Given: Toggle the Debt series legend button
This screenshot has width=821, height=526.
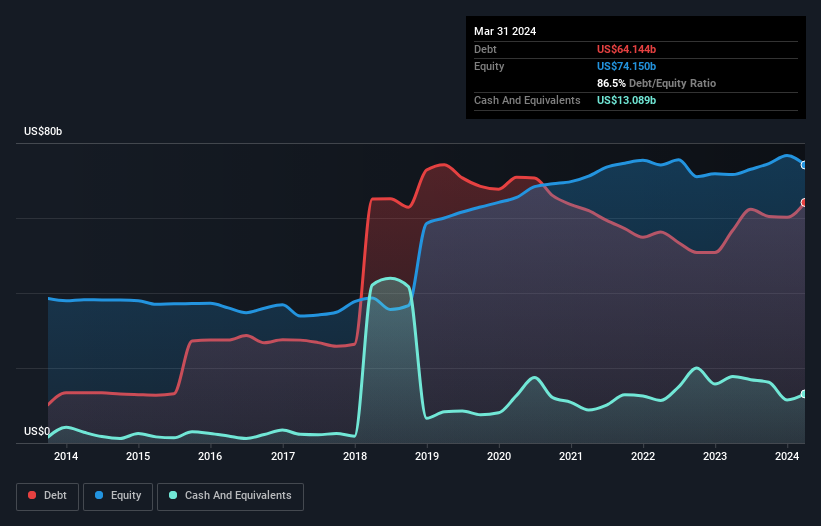Looking at the screenshot, I should pyautogui.click(x=47, y=496).
